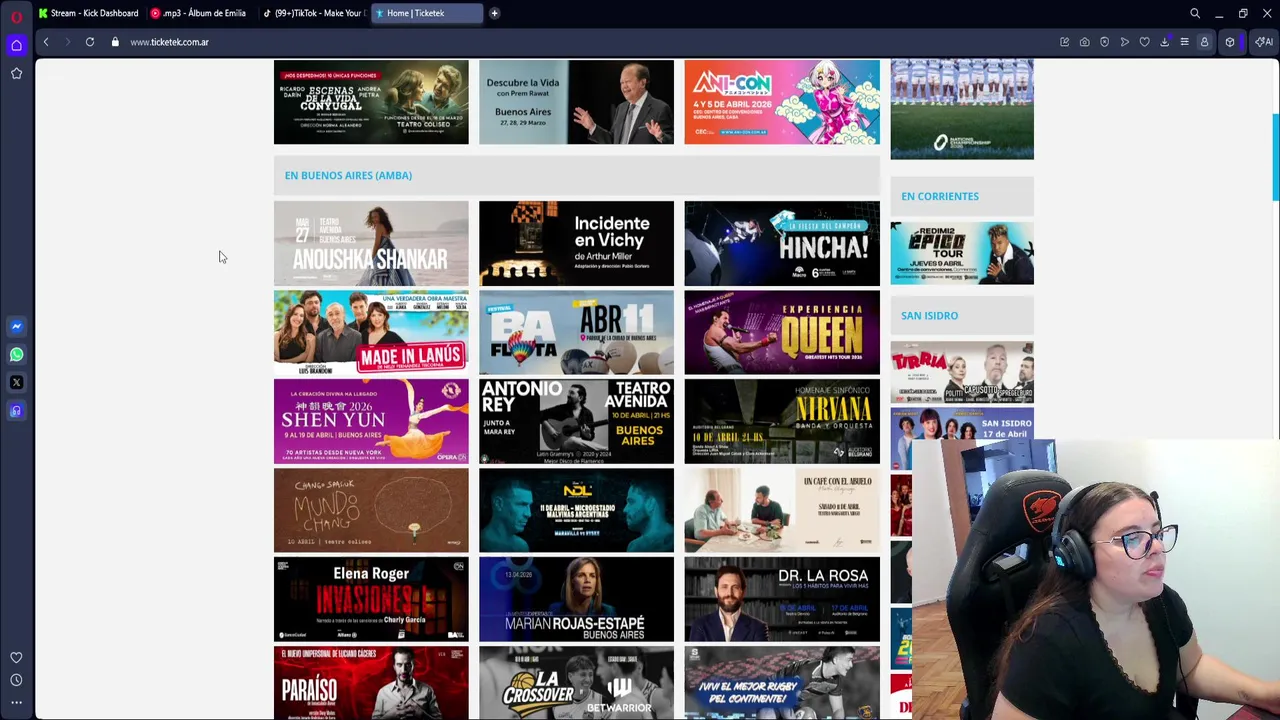Open a new tab with the plus button
This screenshot has width=1280, height=720.
(494, 13)
